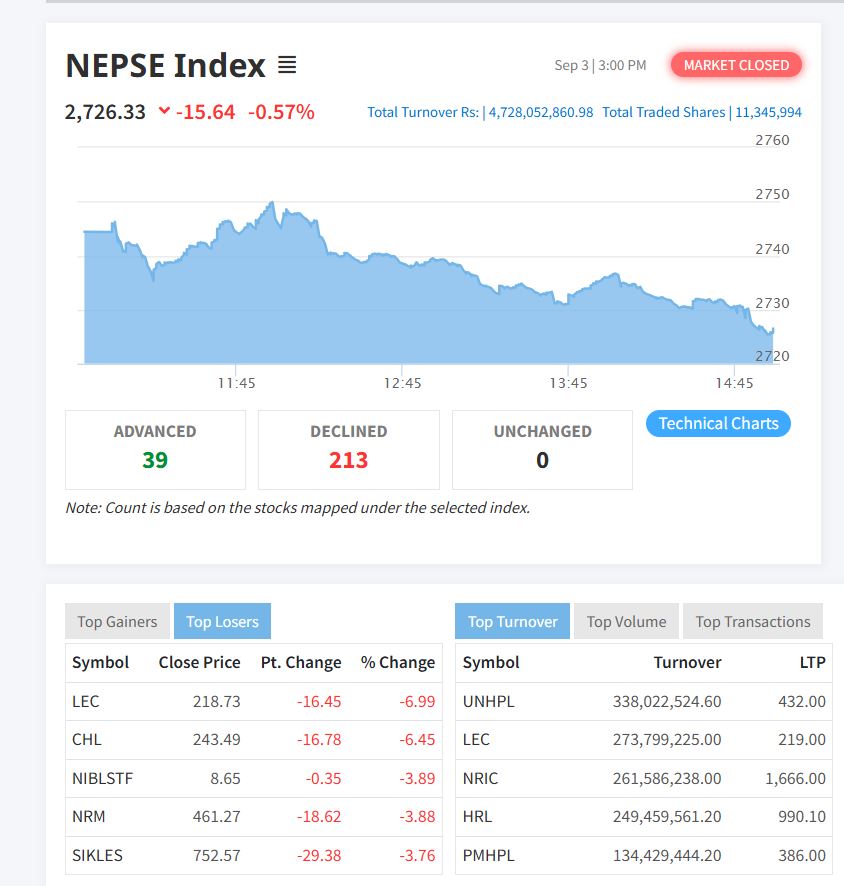844x886 pixels.
Task: Switch to the Top Volume tab
Action: coord(626,621)
